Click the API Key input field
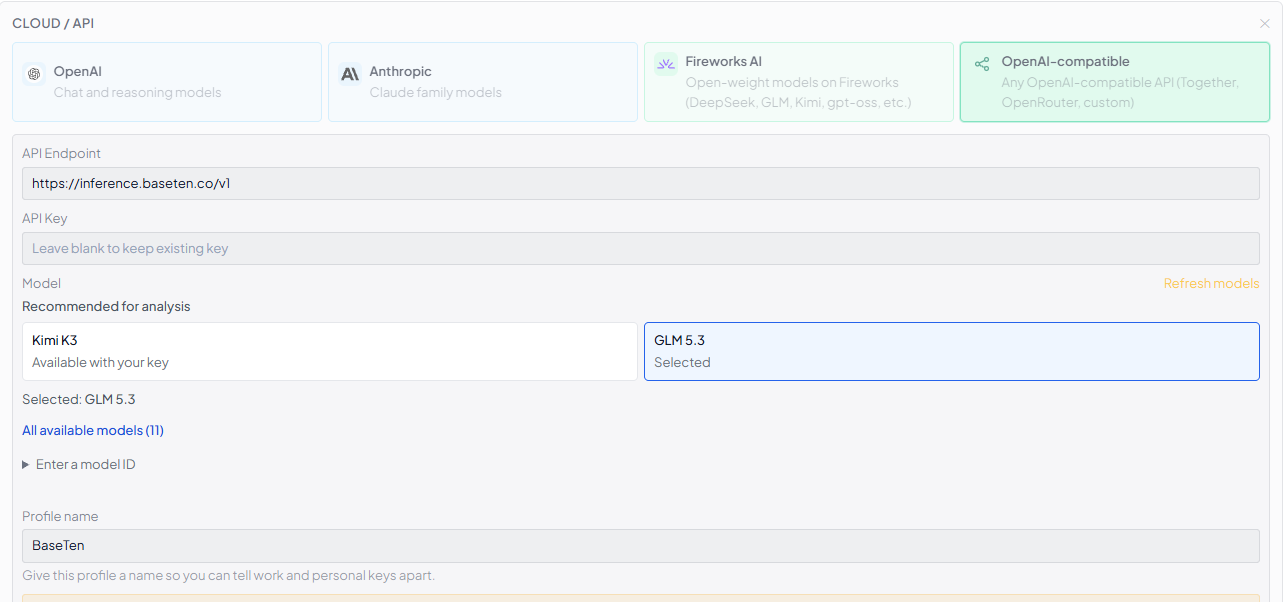Viewport: 1288px width, 602px height. point(641,249)
